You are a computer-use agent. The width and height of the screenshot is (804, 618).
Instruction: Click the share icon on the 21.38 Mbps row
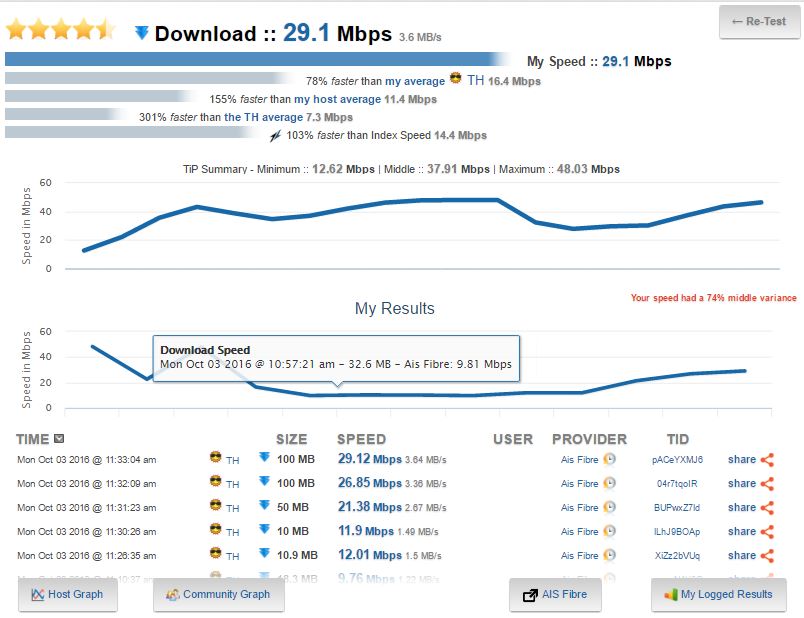tap(767, 508)
